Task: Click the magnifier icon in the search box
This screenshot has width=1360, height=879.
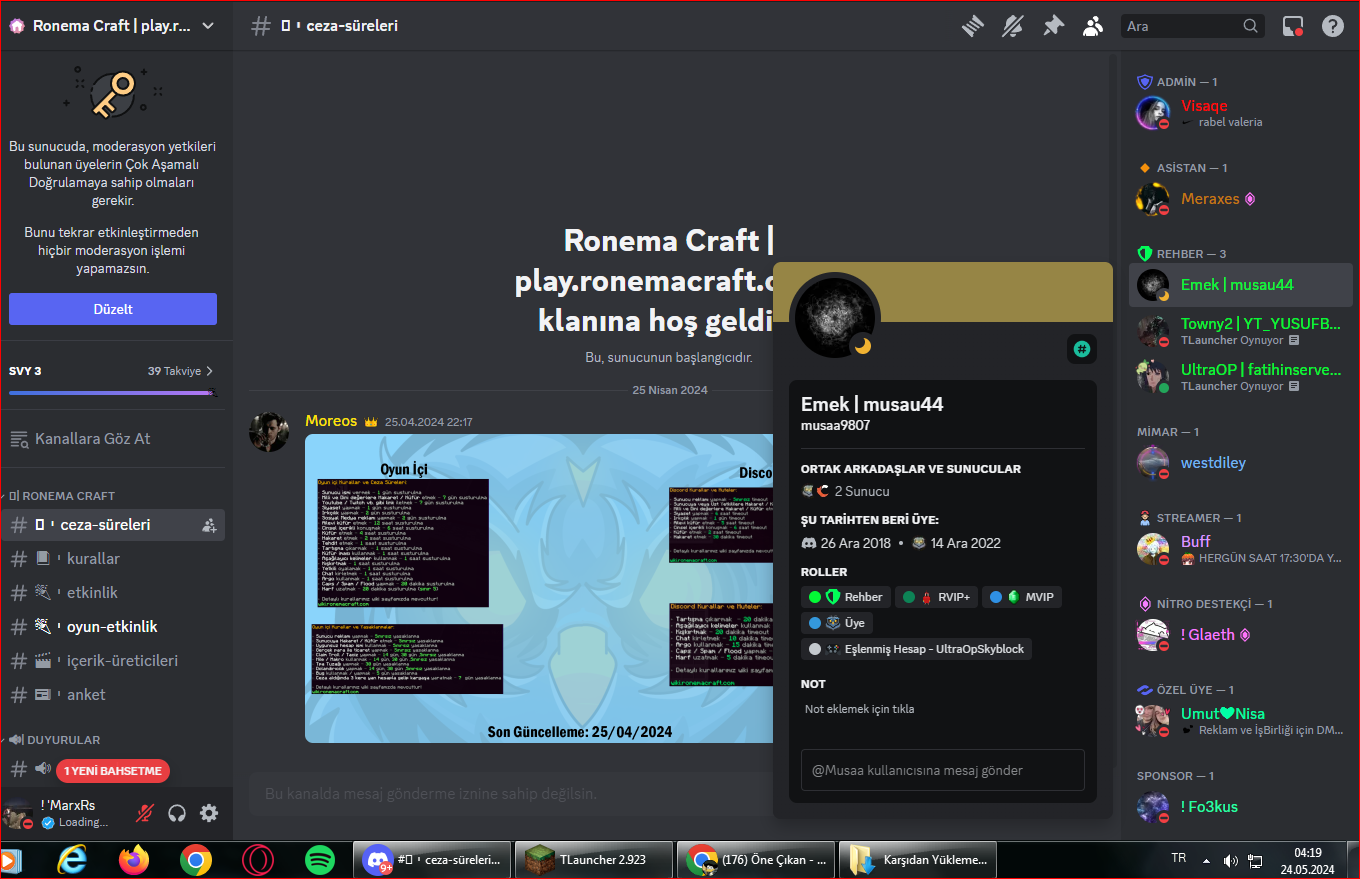Action: [x=1251, y=26]
